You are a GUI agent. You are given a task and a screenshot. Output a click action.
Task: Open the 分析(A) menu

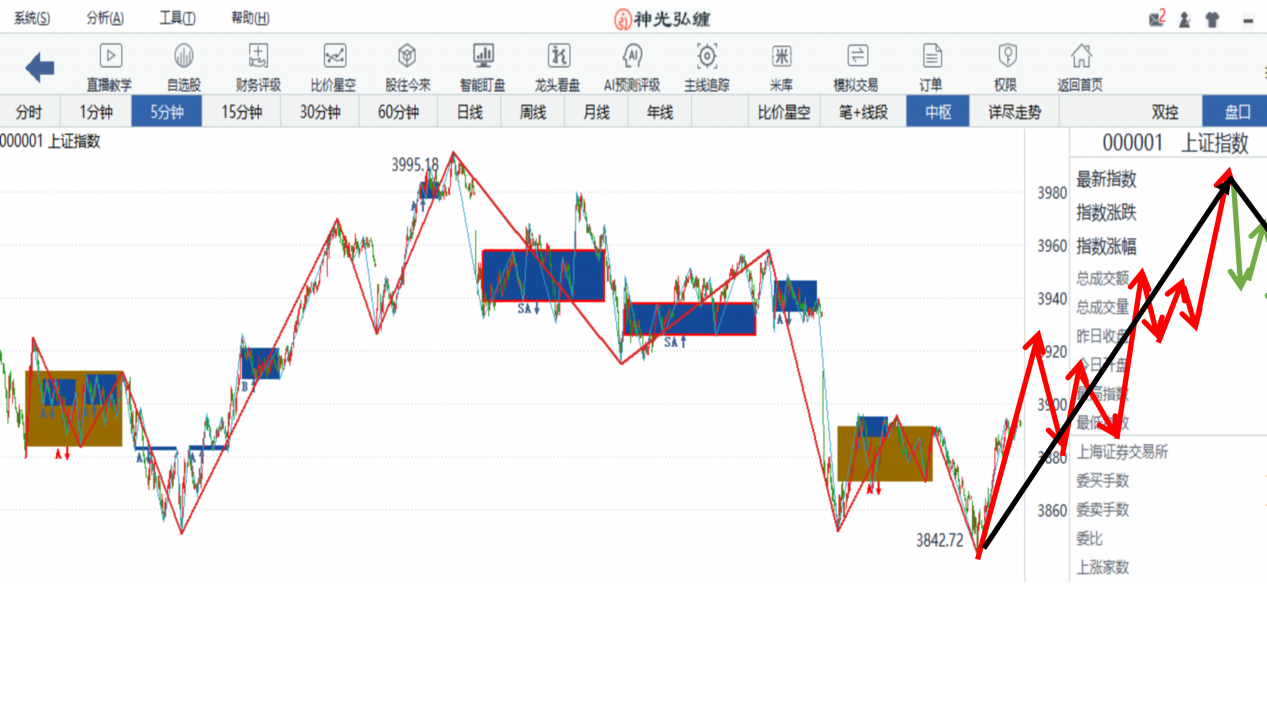(105, 18)
